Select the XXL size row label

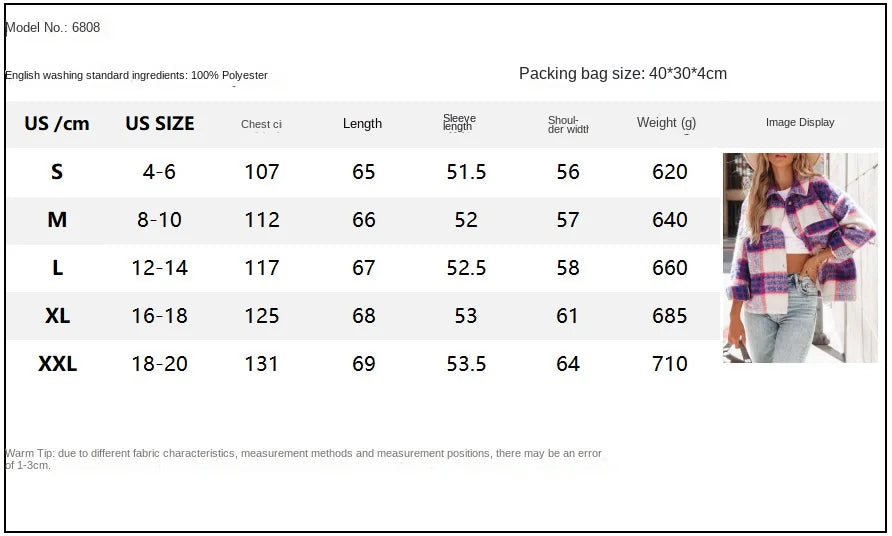57,364
